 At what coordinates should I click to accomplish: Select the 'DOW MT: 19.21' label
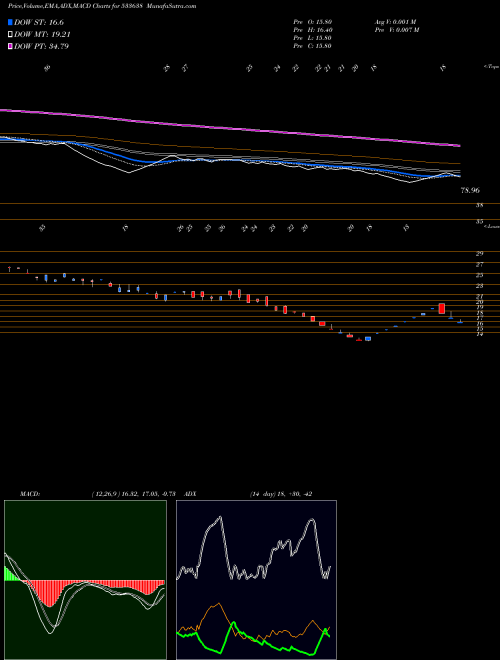click(42, 35)
